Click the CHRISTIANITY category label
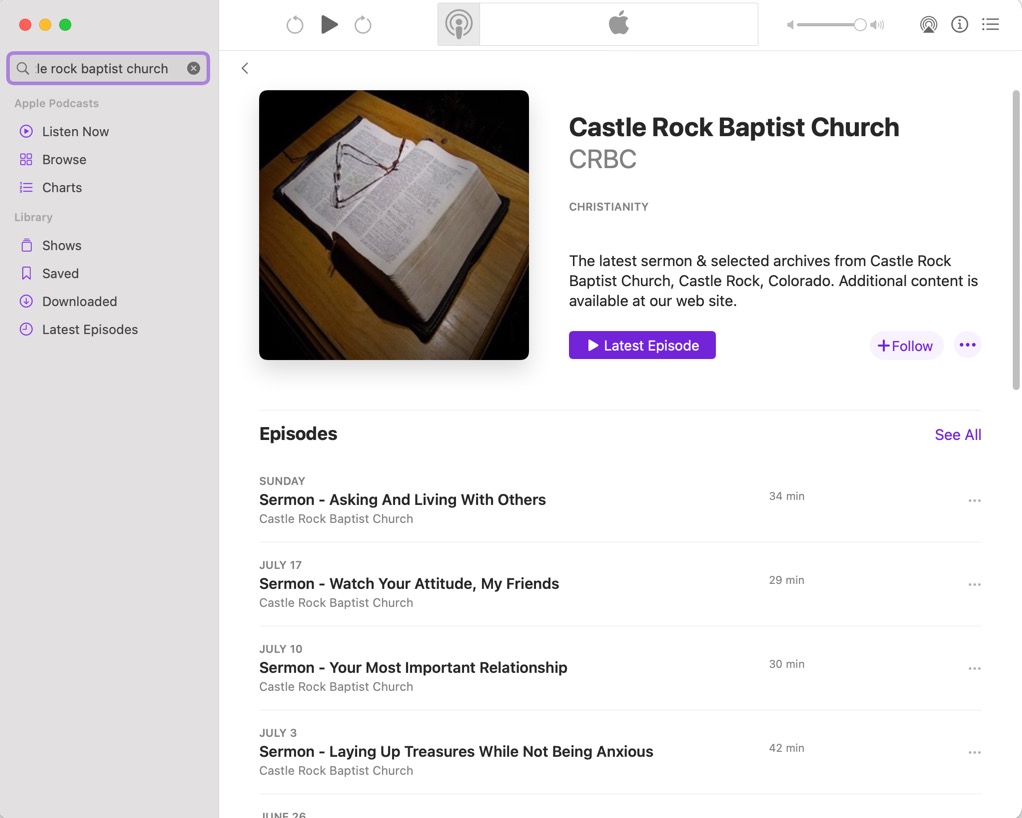 (608, 207)
